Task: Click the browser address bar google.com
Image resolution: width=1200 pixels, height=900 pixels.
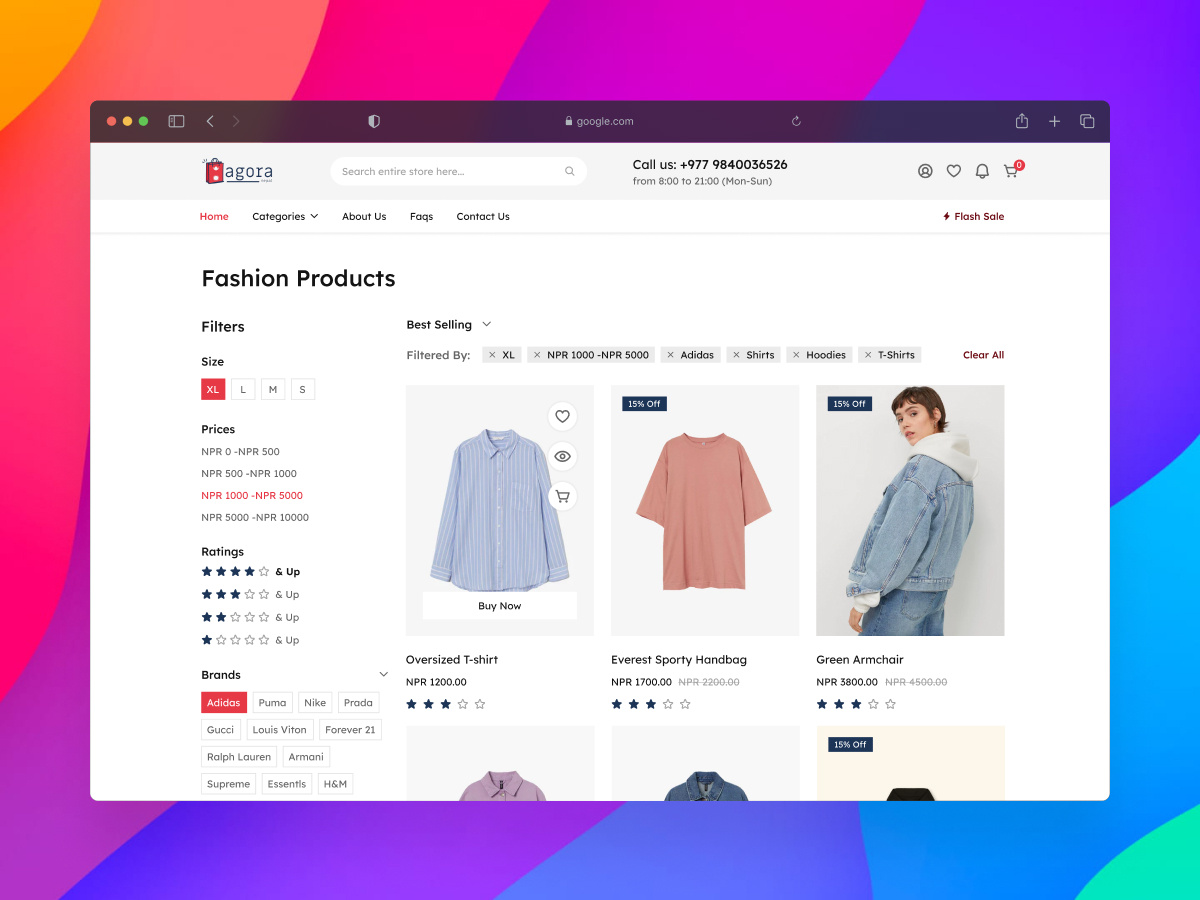Action: click(599, 121)
